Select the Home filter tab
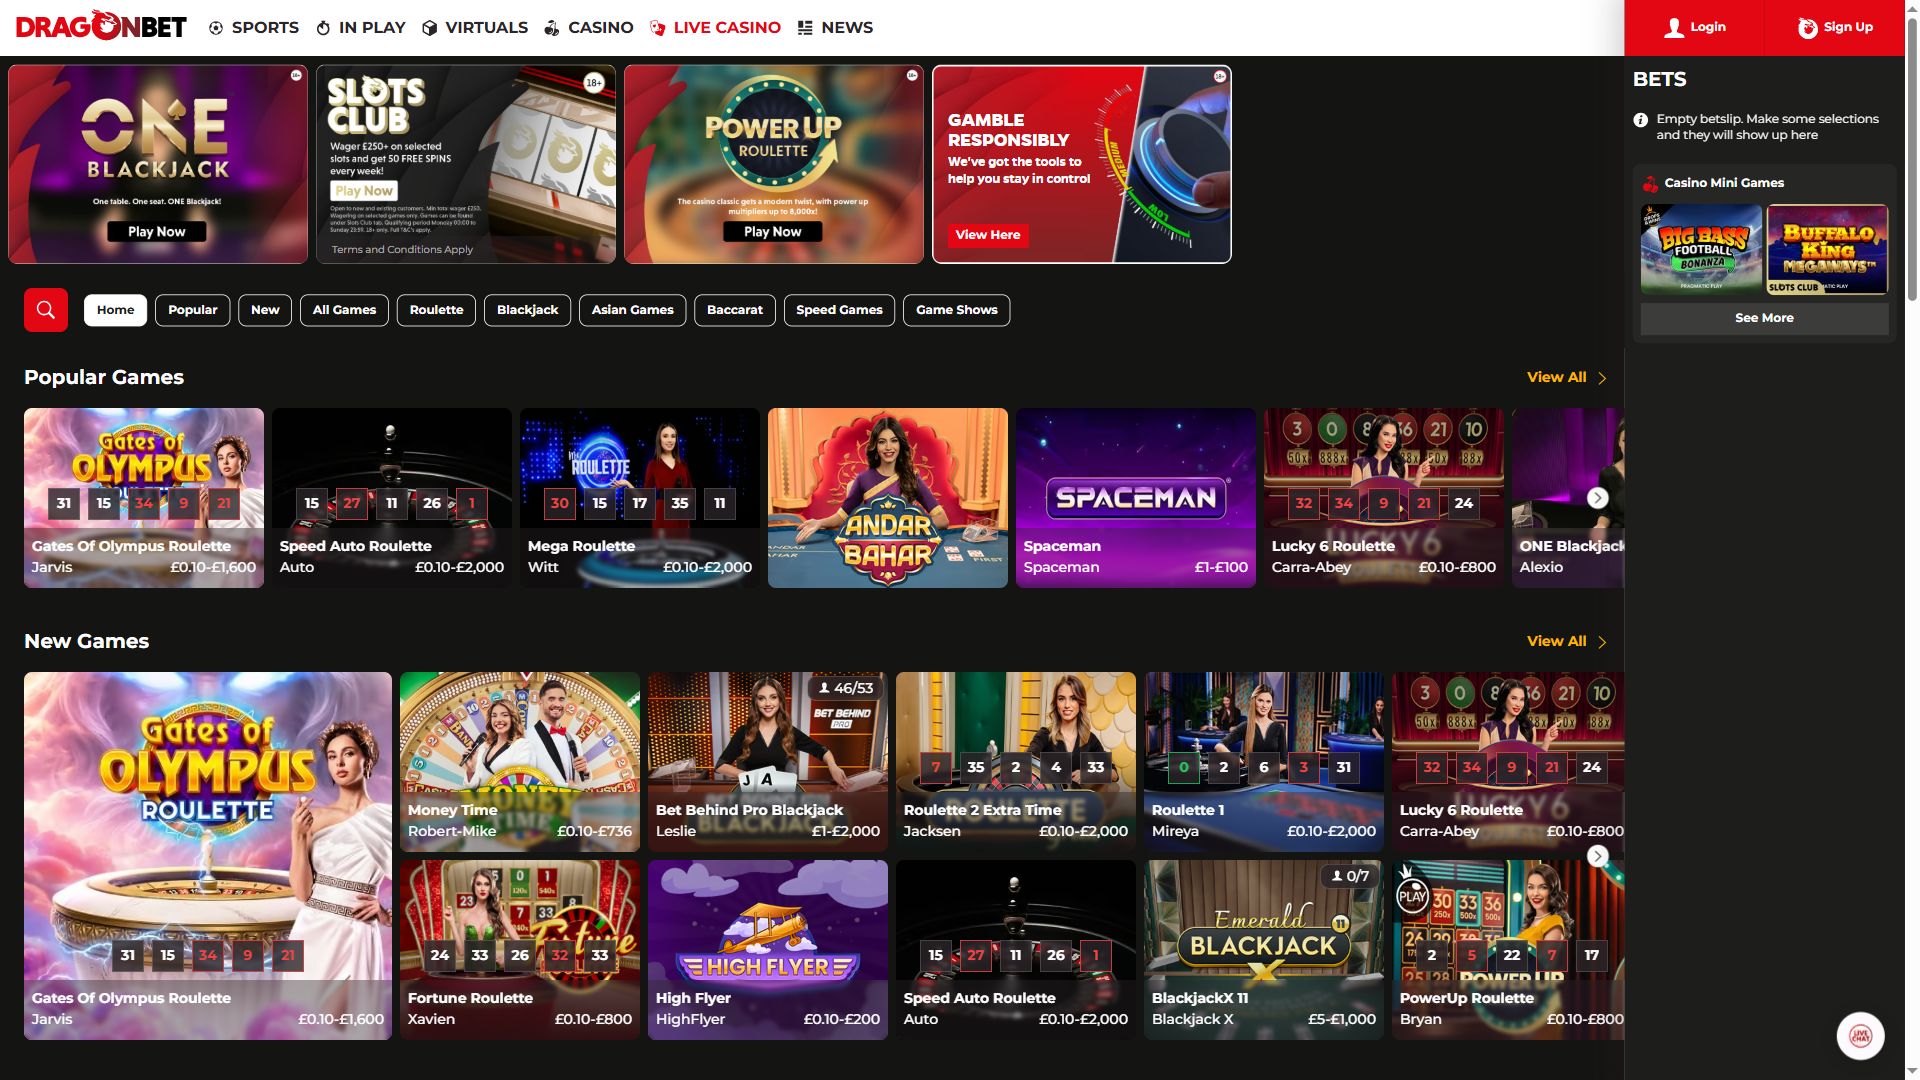The height and width of the screenshot is (1080, 1920). click(x=116, y=310)
